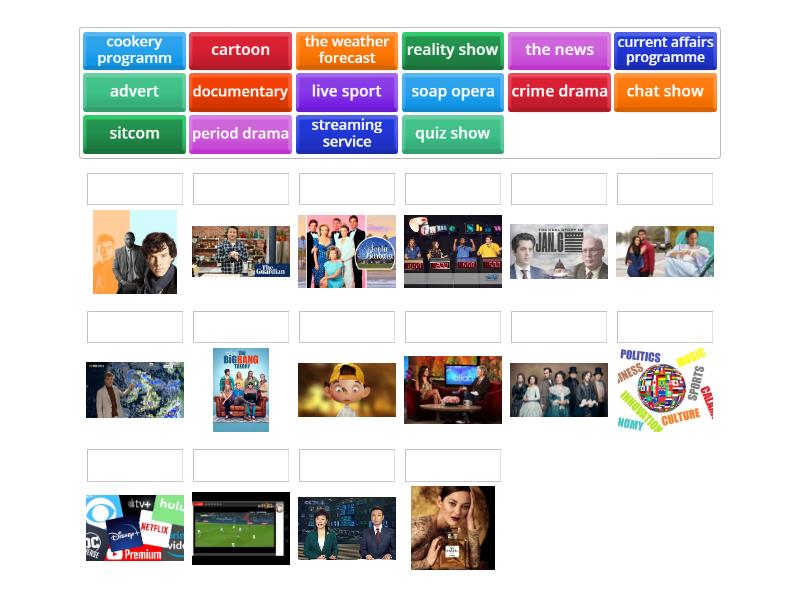The image size is (800, 600).
Task: Click the red 'cartoon' tile
Action: tap(240, 50)
